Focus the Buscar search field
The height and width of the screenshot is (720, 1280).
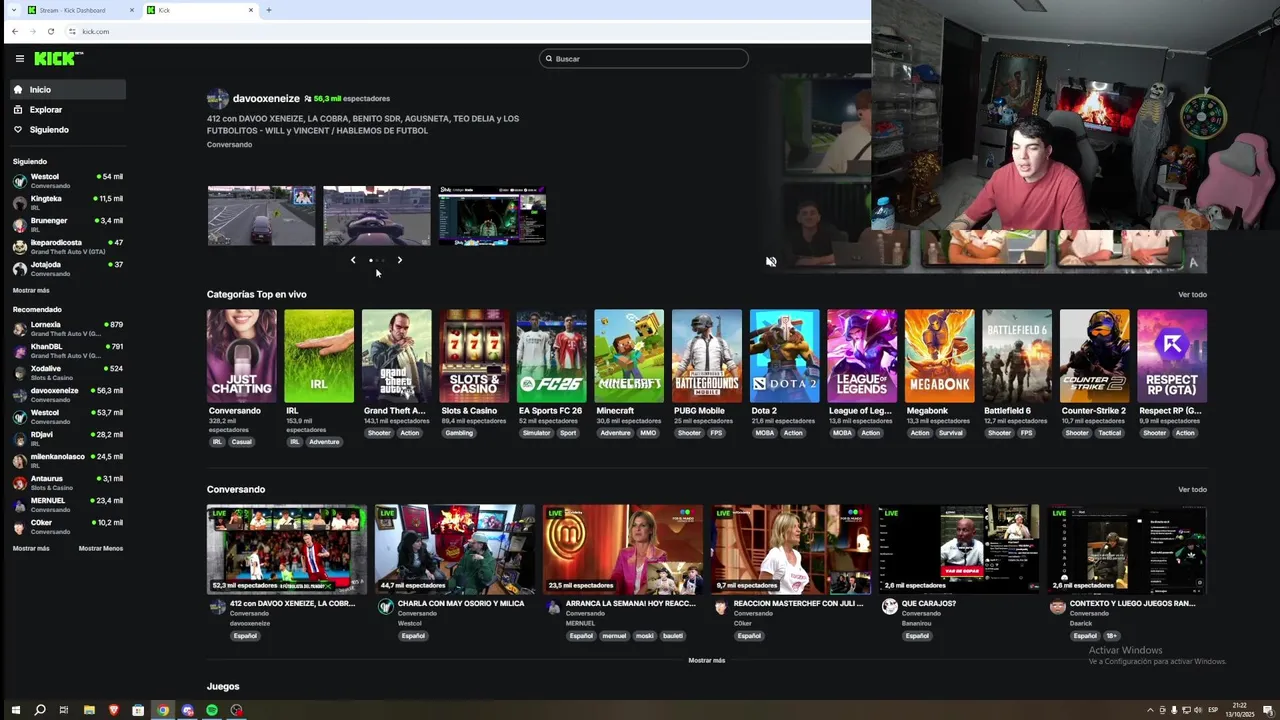coord(644,59)
